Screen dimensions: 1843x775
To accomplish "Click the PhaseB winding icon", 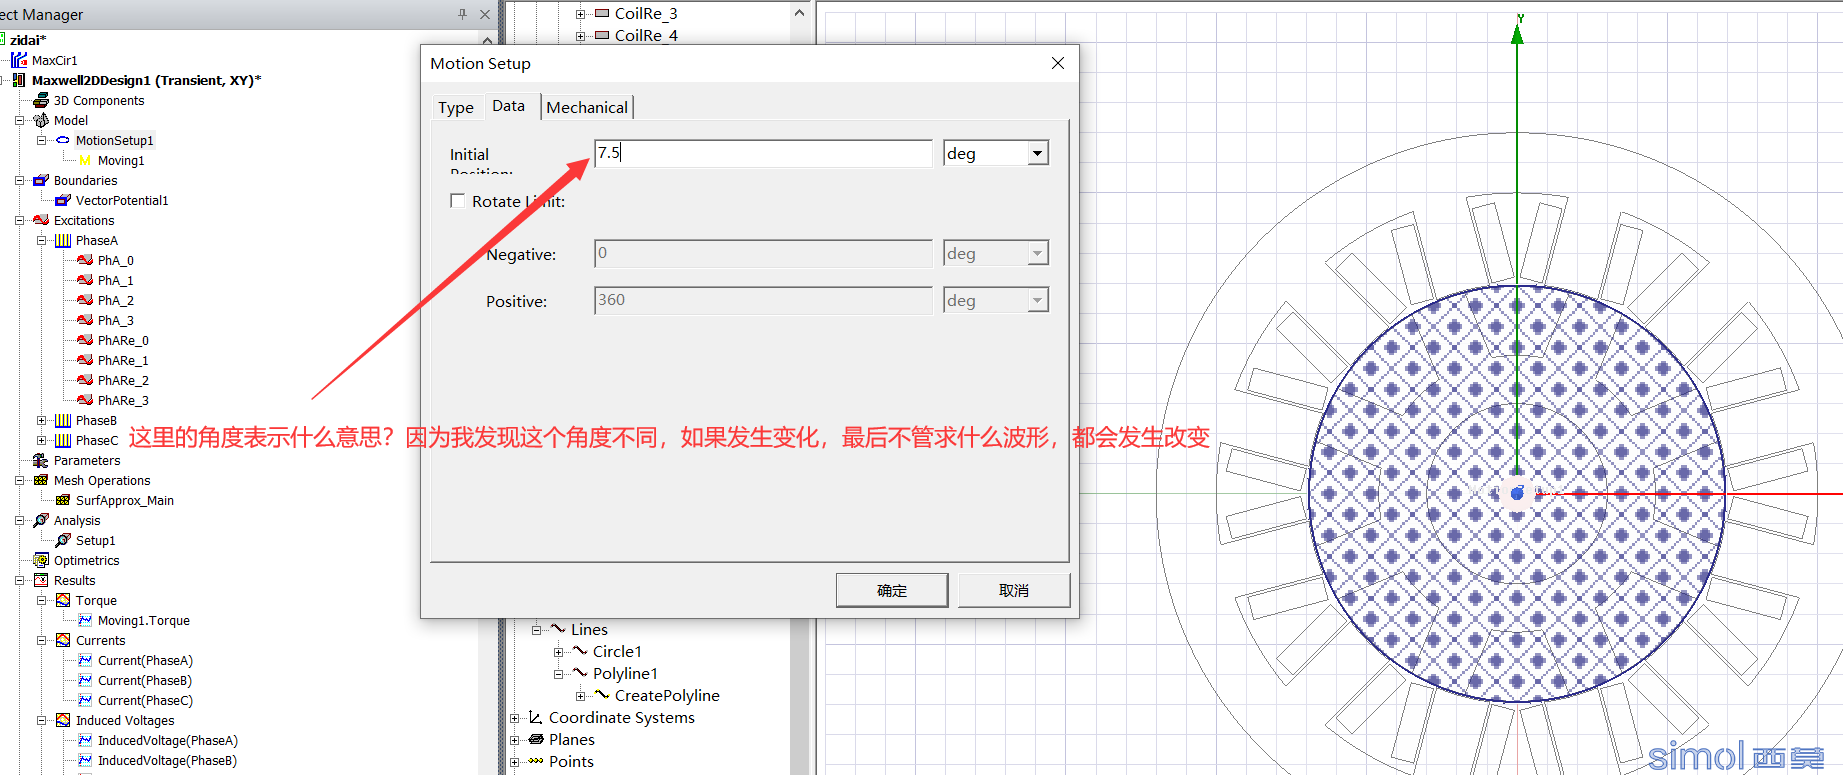I will click(63, 420).
